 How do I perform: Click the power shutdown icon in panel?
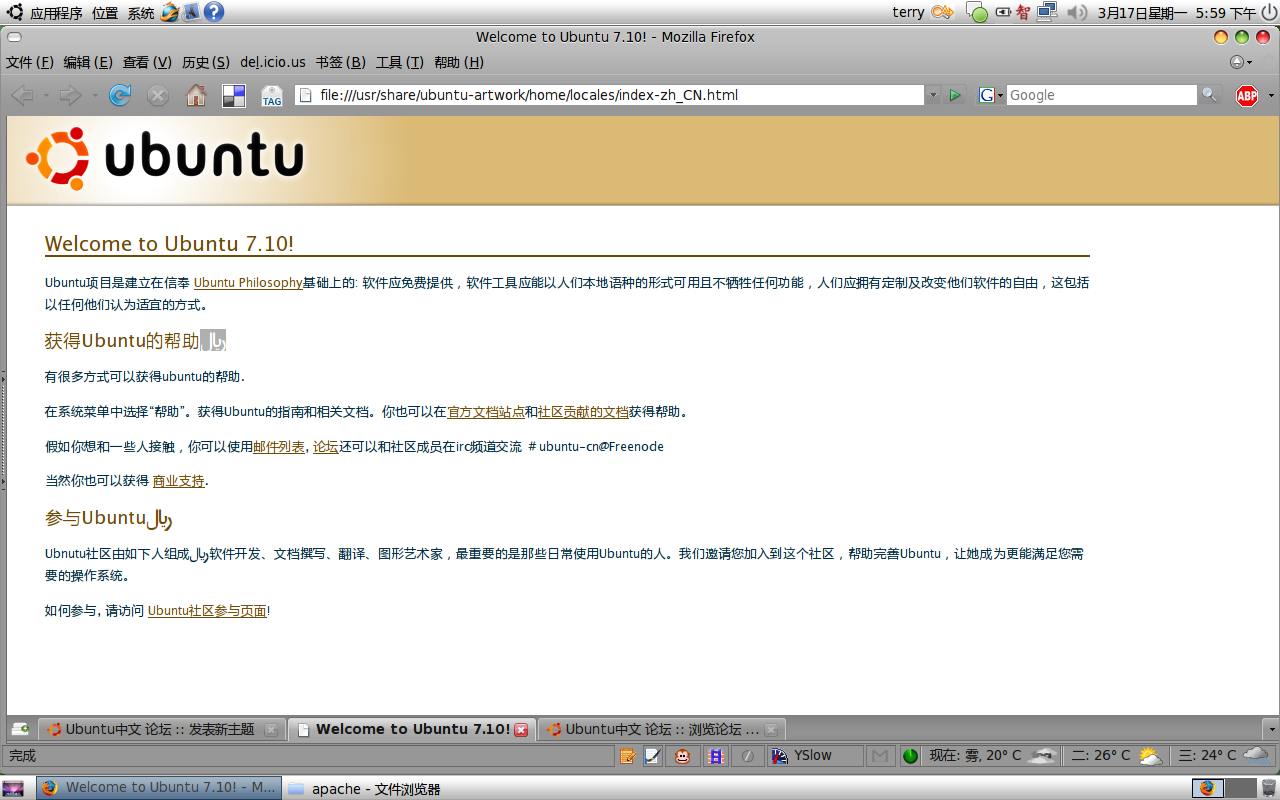(x=1268, y=12)
